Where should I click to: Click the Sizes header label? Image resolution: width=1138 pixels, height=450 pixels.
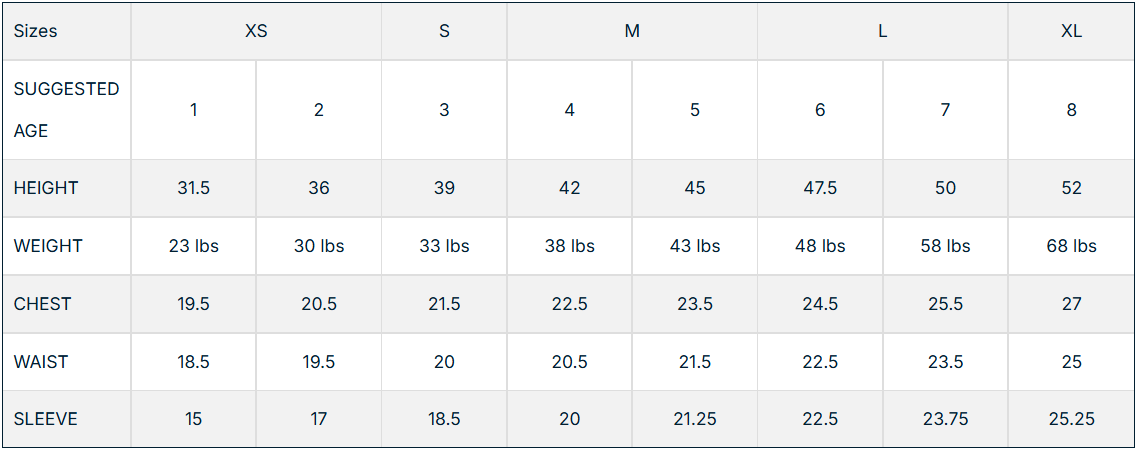coord(36,31)
